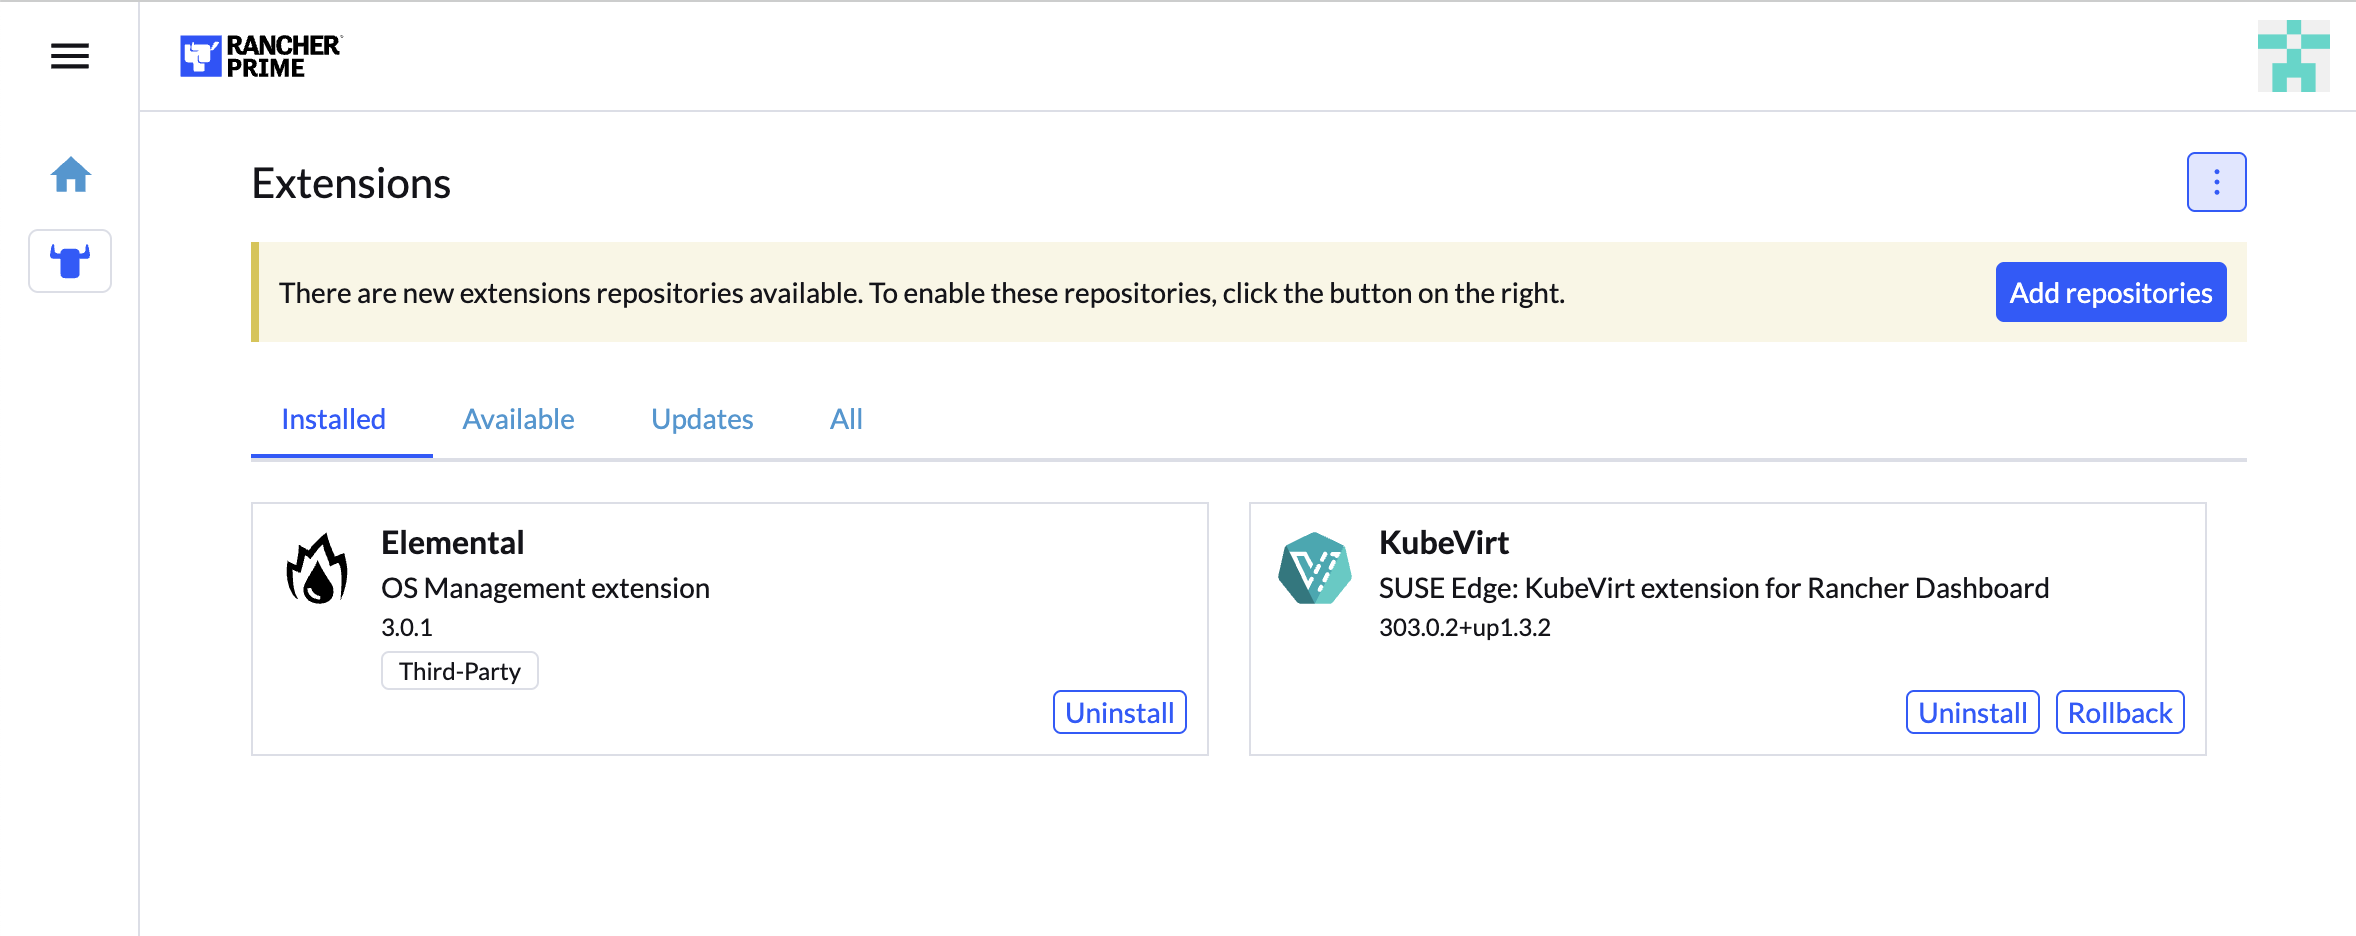Click the Rancher Prime logo

[261, 56]
